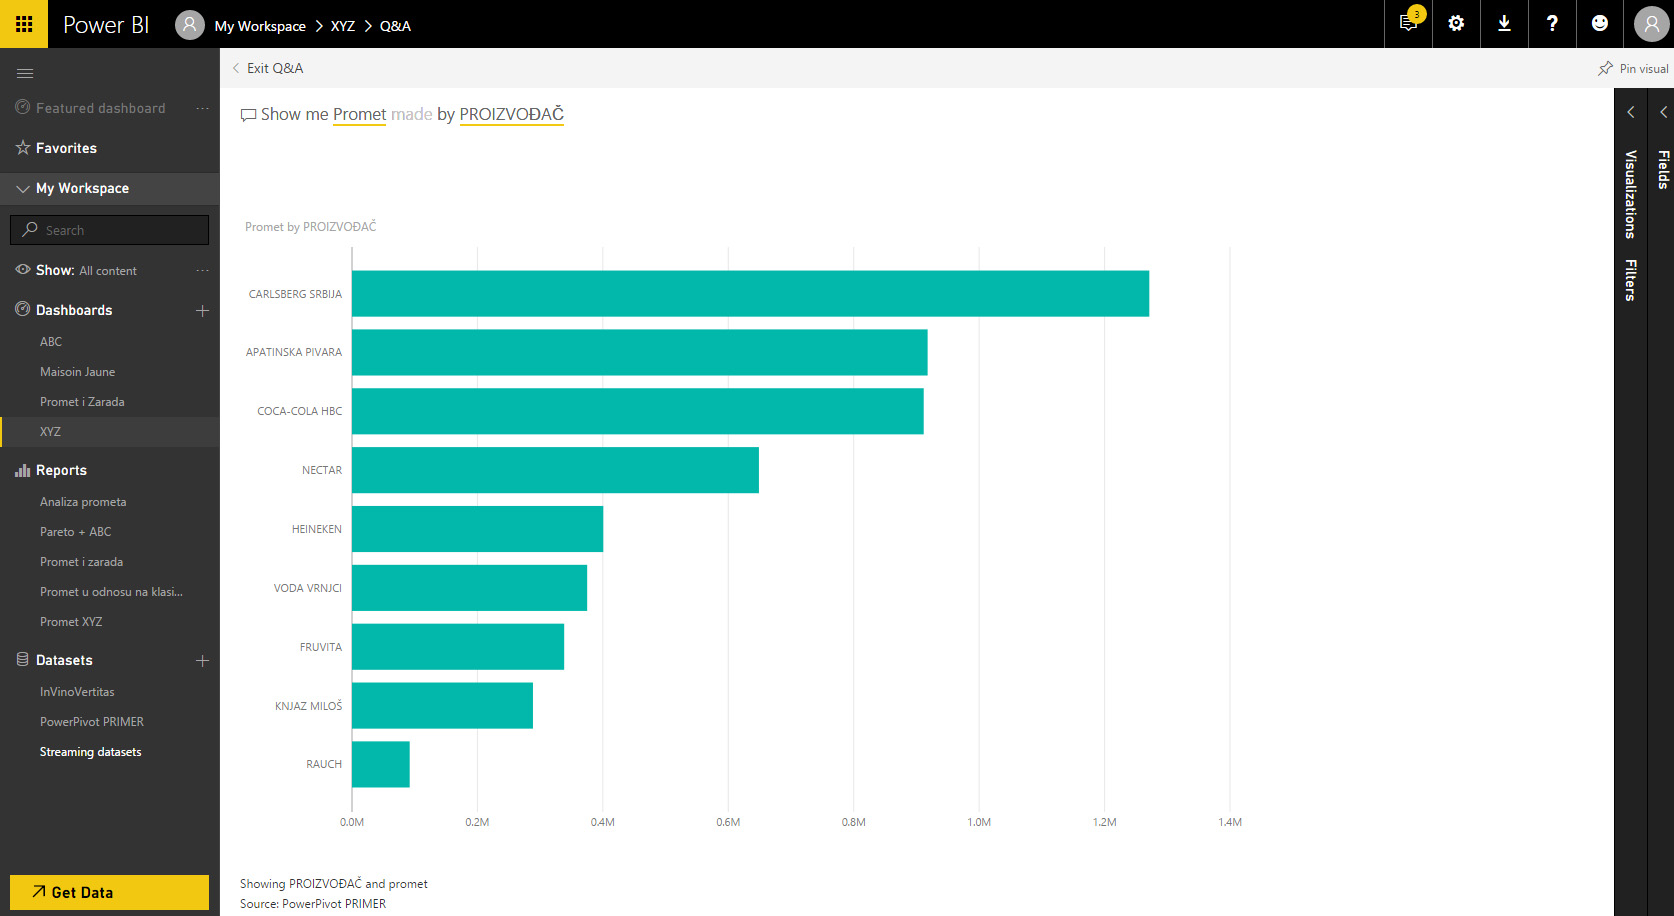The width and height of the screenshot is (1674, 916).
Task: Toggle Show All content filter
Action: (86, 271)
